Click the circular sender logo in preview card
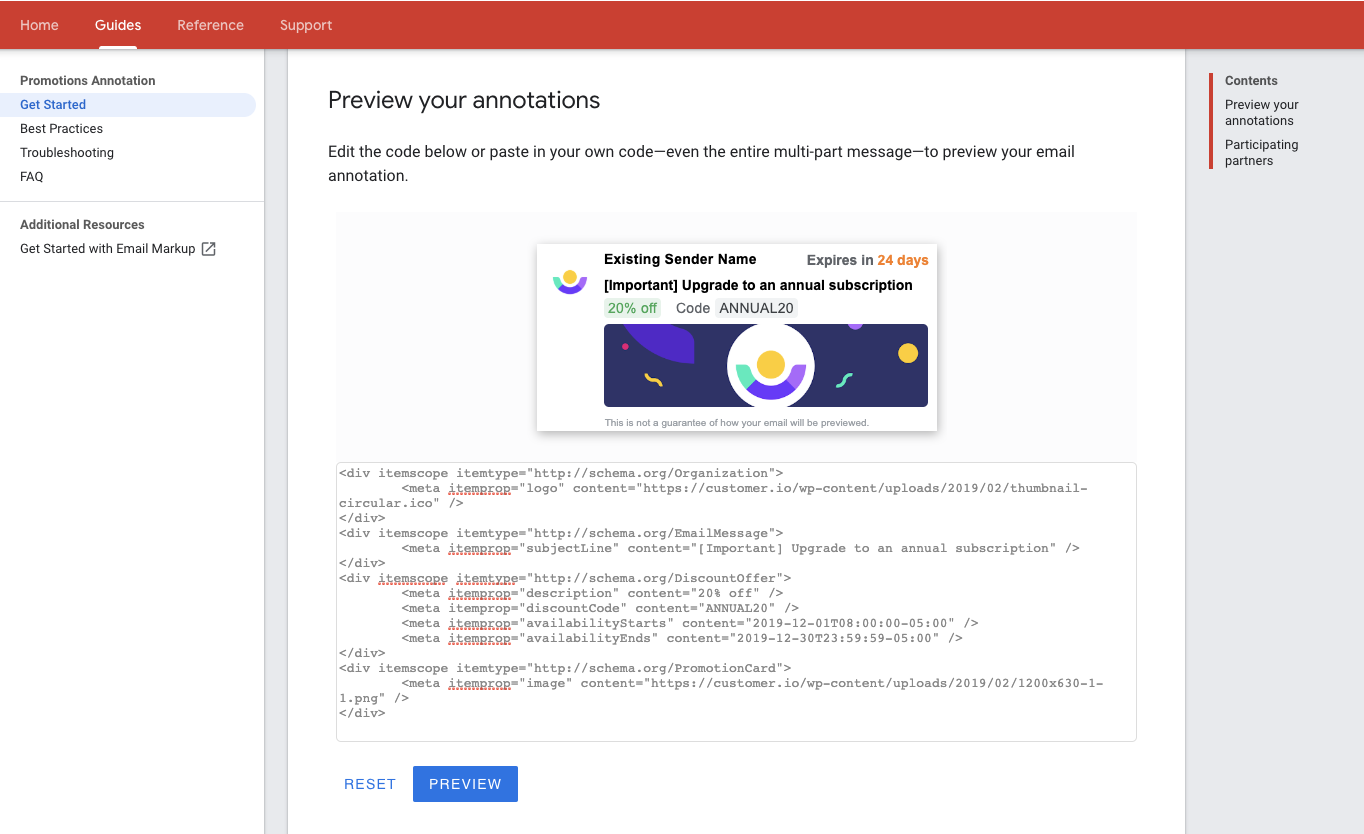The height and width of the screenshot is (834, 1364). (569, 281)
